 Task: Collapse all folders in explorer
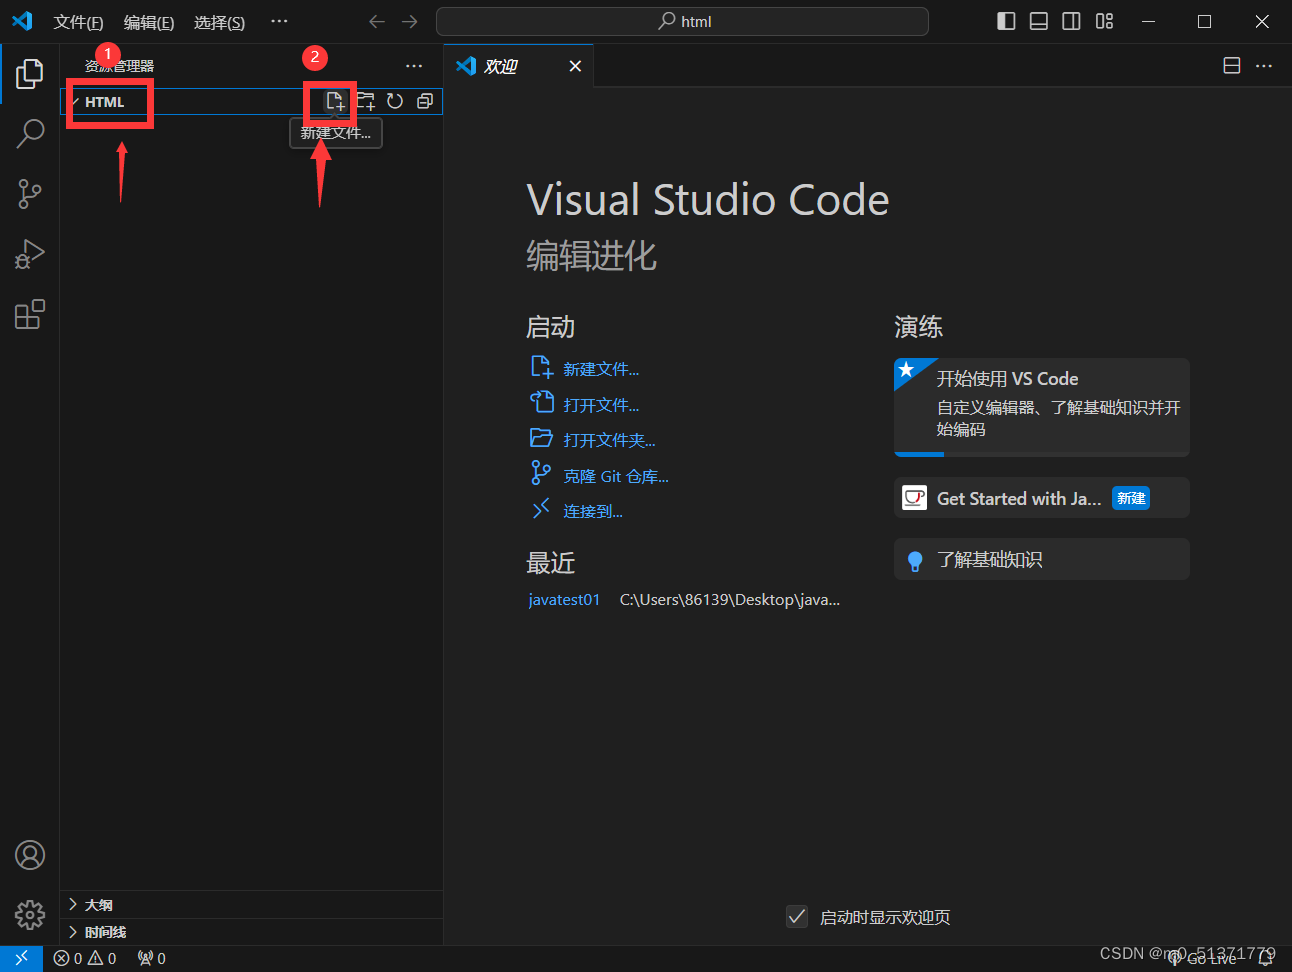coord(425,101)
